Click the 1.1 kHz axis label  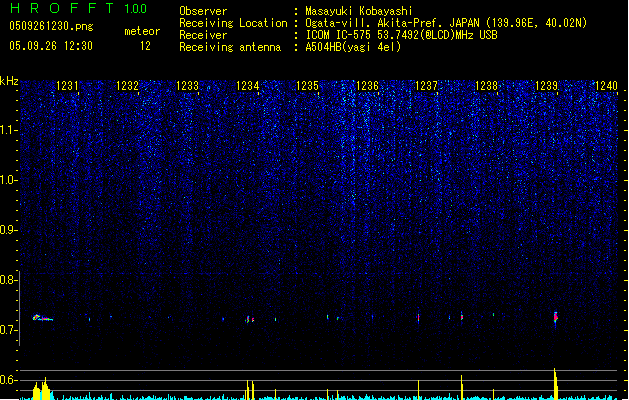(8, 130)
